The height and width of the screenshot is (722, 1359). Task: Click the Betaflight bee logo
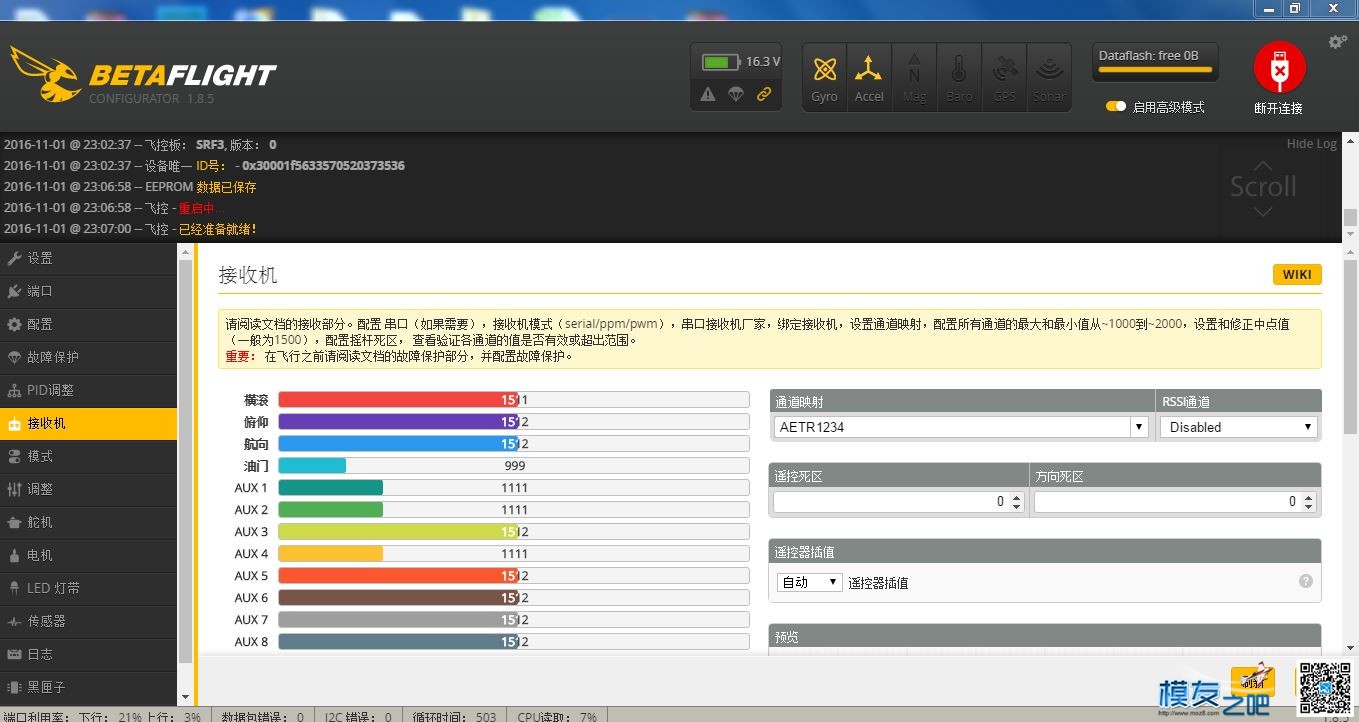tap(45, 73)
